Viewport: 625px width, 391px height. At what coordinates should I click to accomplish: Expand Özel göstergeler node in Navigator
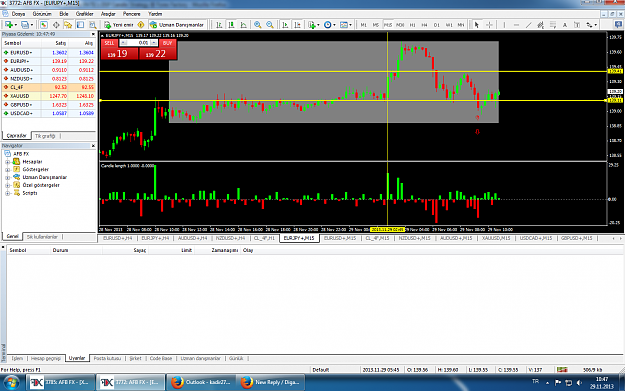click(8, 185)
